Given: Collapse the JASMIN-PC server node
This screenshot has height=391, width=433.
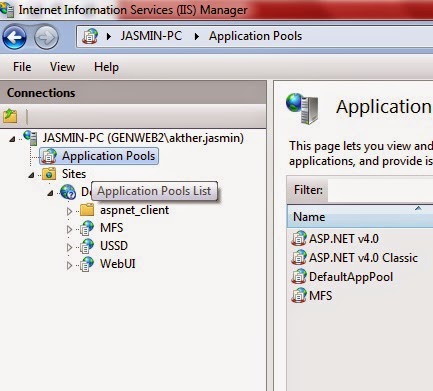Looking at the screenshot, I should point(12,139).
